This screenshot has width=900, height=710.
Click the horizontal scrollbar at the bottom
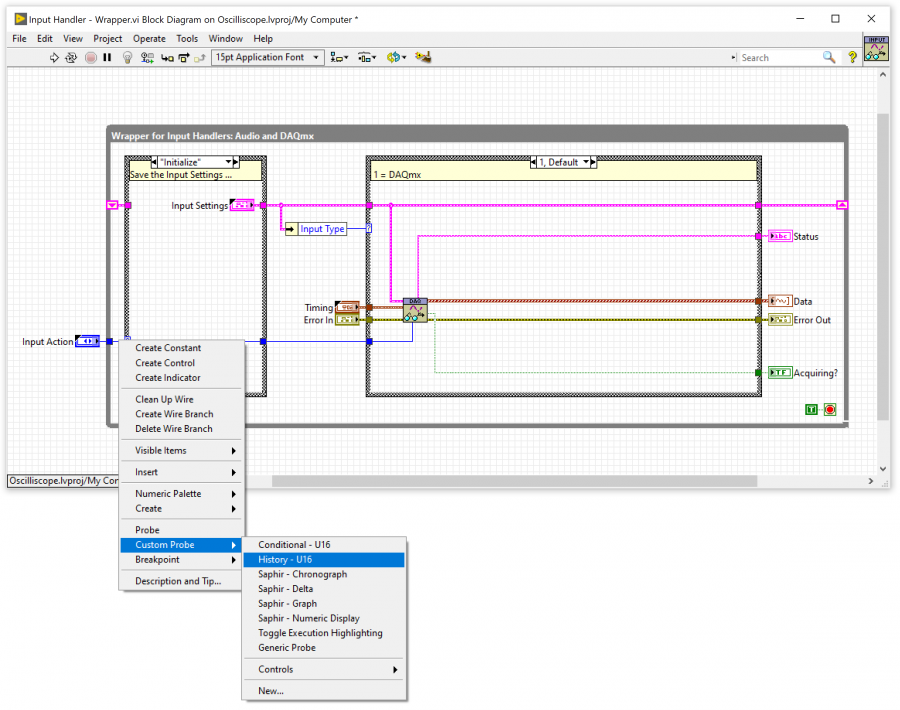(500, 481)
